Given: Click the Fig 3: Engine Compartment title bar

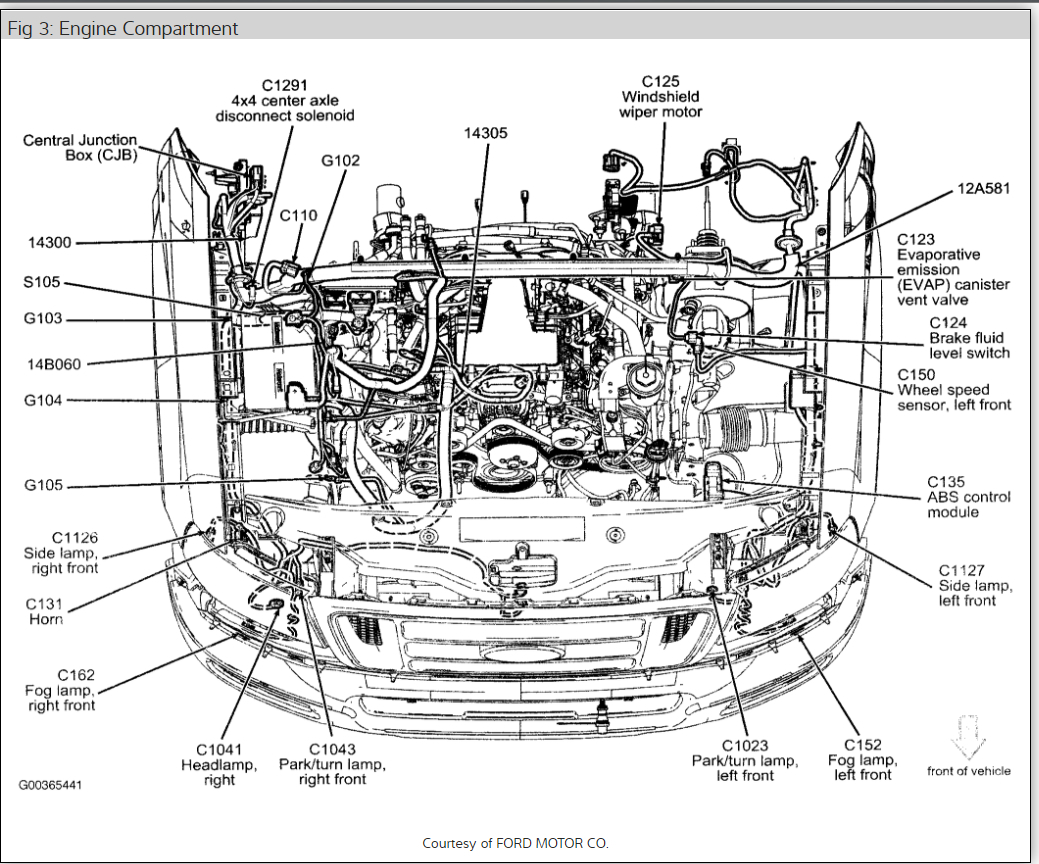Looking at the screenshot, I should tap(122, 28).
